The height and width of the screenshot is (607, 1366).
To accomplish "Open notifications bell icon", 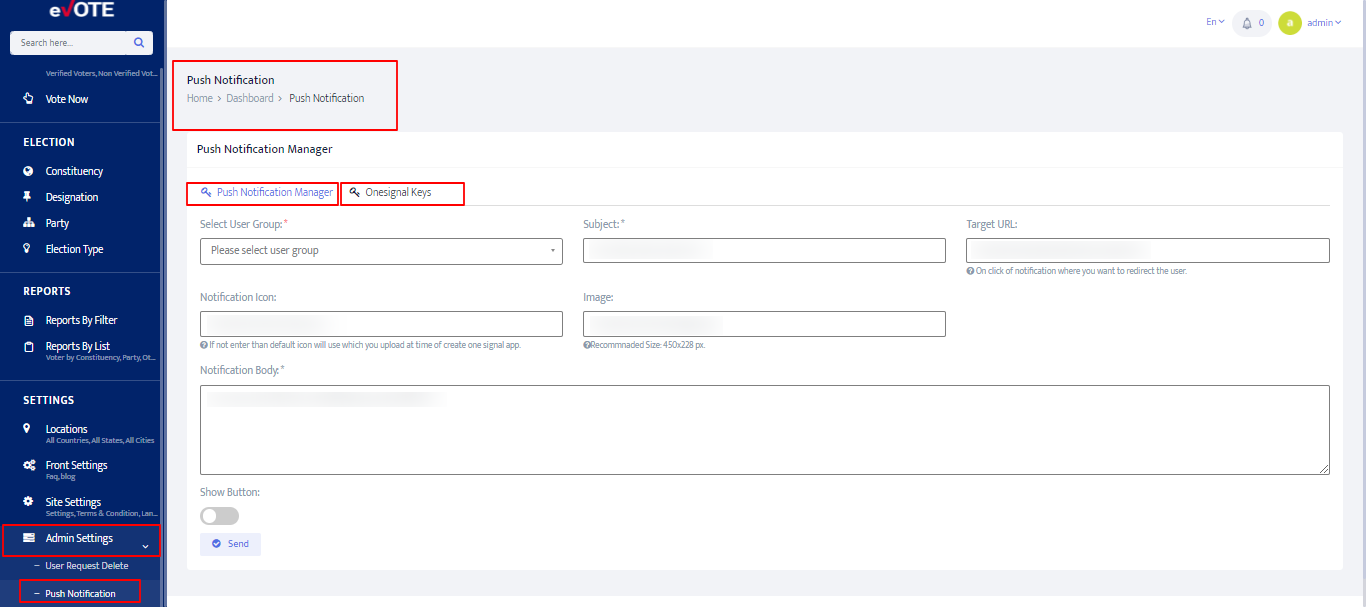I will 1247,23.
